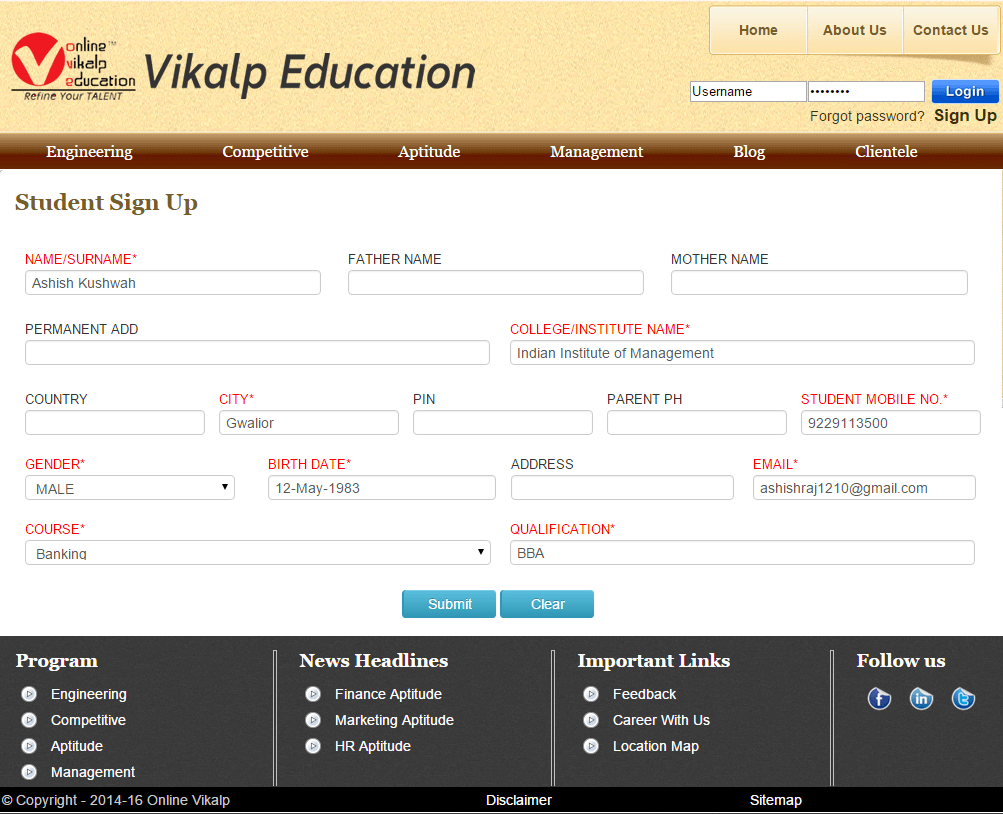
Task: Click the Father Name field
Action: click(x=496, y=283)
